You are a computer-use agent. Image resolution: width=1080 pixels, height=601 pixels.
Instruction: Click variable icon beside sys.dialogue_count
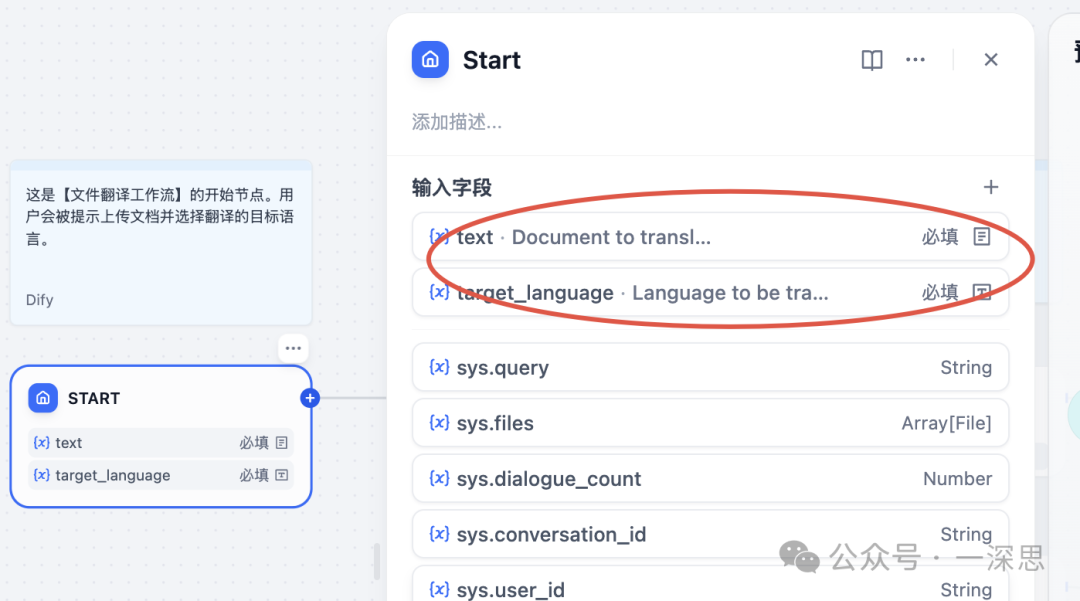coord(439,478)
